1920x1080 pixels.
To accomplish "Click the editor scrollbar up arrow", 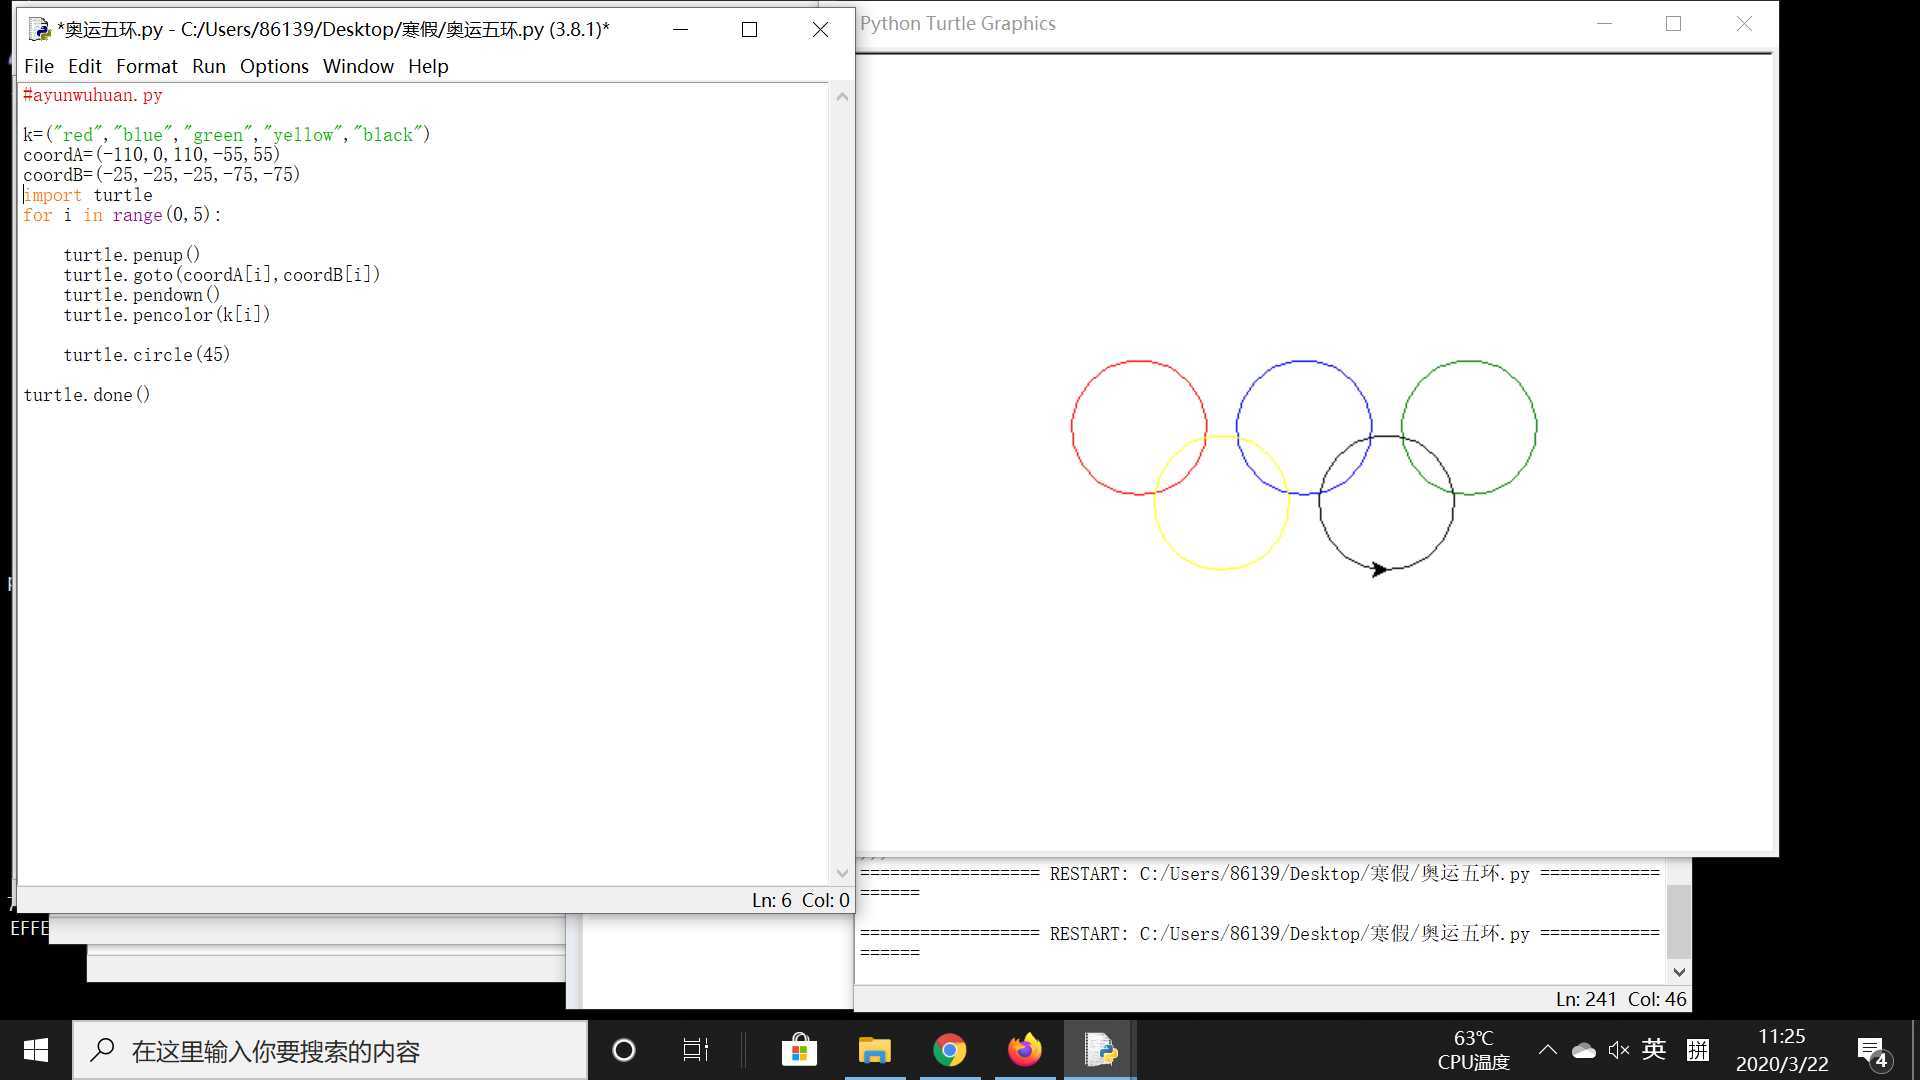I will point(842,96).
